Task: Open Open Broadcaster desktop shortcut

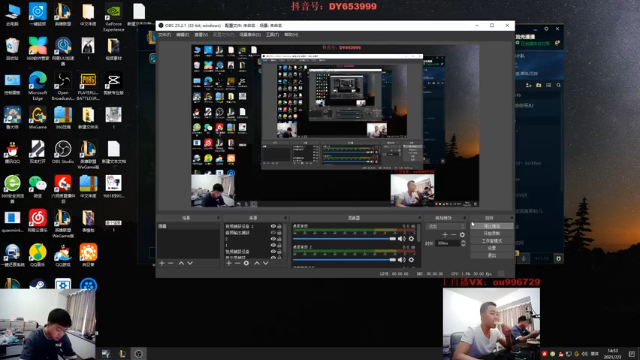Action: click(63, 86)
